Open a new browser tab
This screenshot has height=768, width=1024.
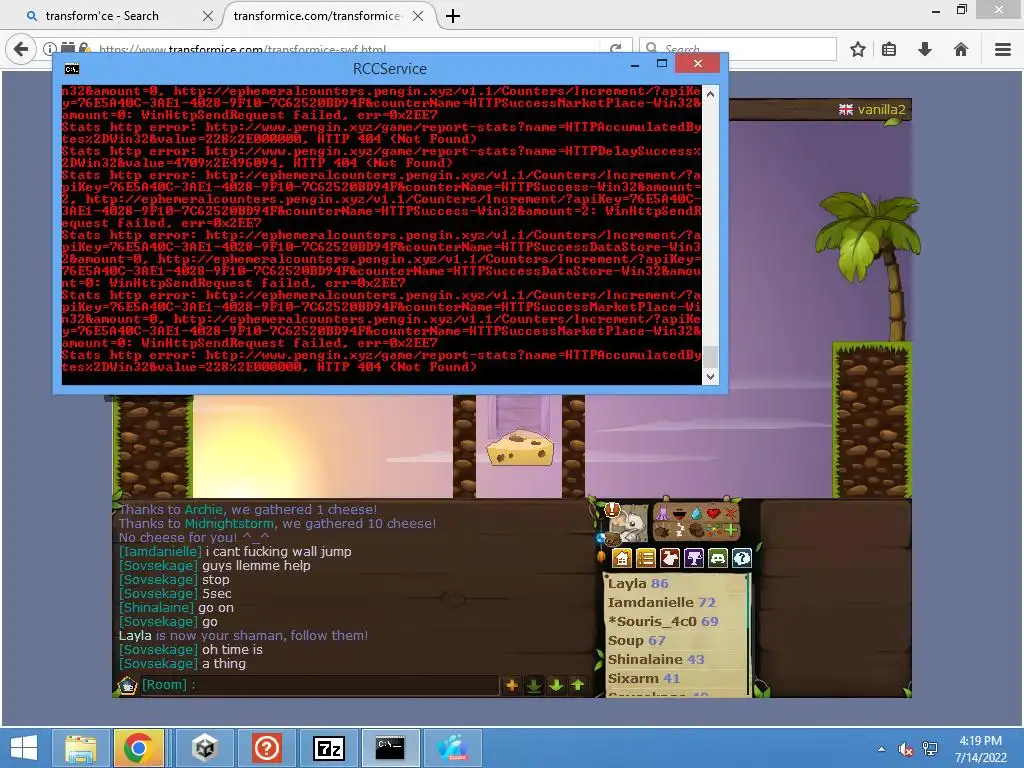pos(453,16)
